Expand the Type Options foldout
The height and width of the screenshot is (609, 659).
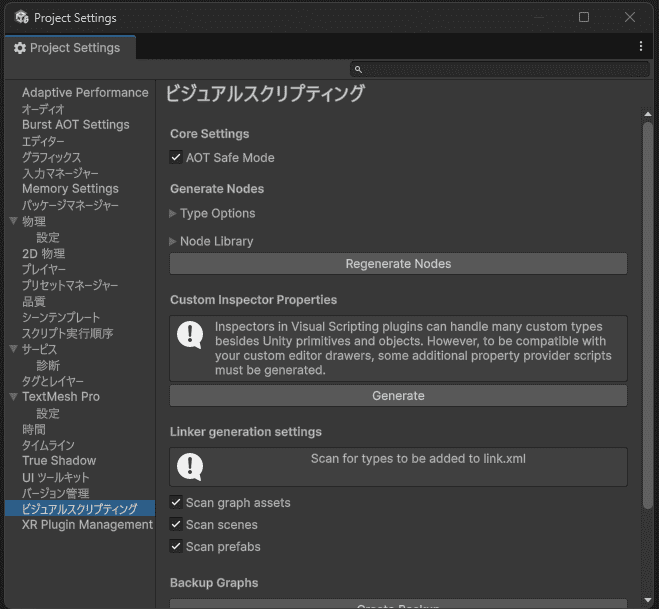(x=173, y=214)
